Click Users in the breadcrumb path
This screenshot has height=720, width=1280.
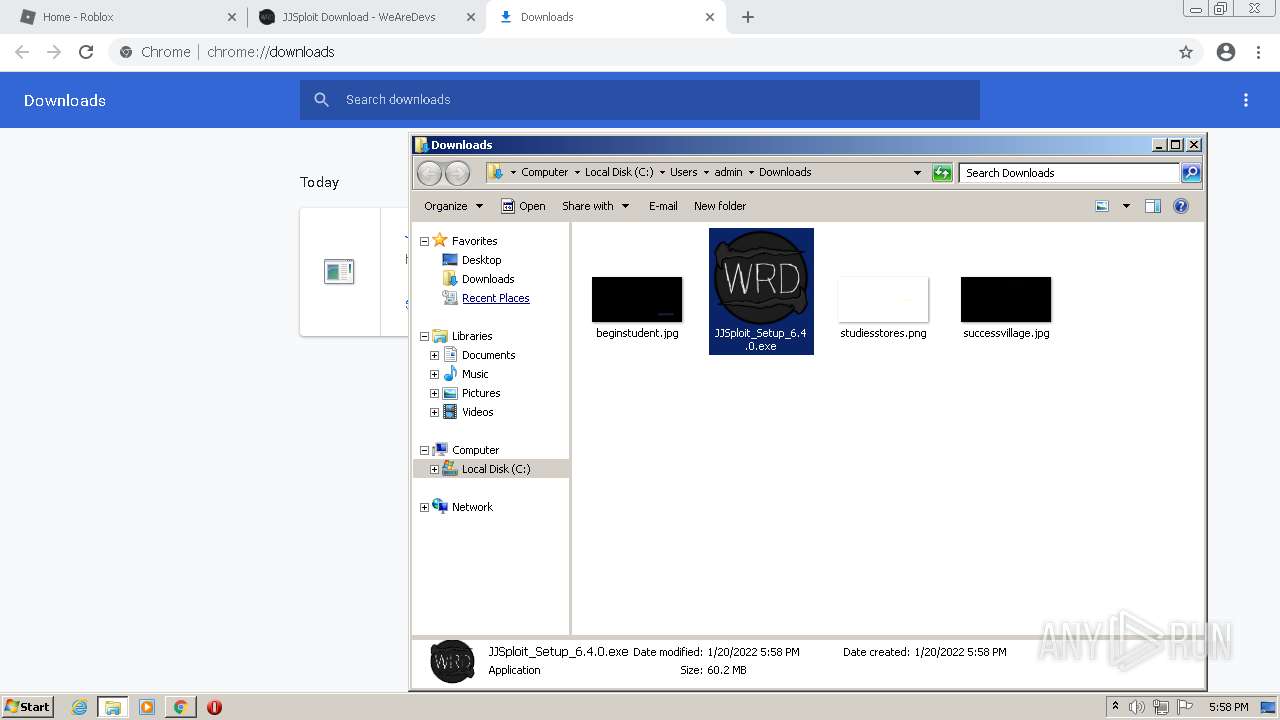coord(683,172)
